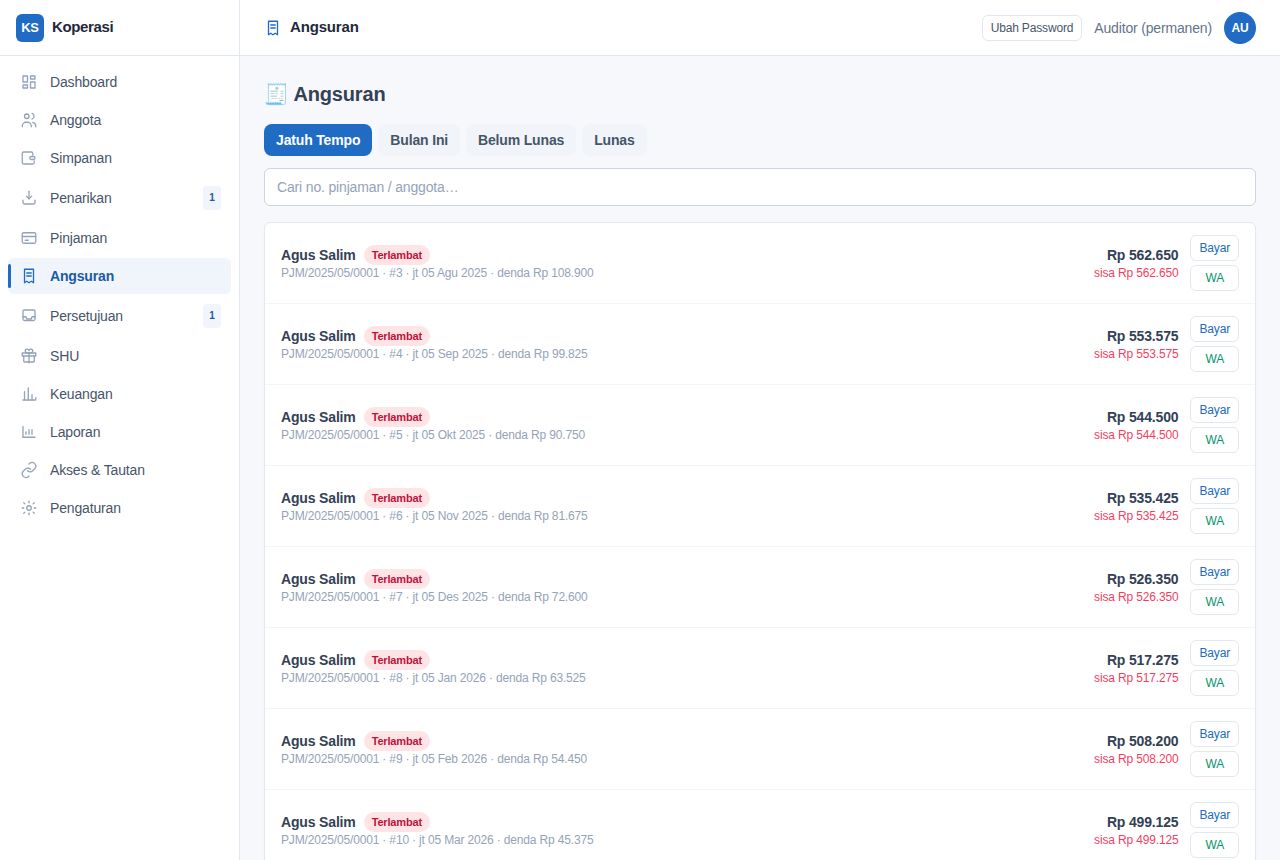Click the Persetujuan badge showing 1

coord(211,316)
